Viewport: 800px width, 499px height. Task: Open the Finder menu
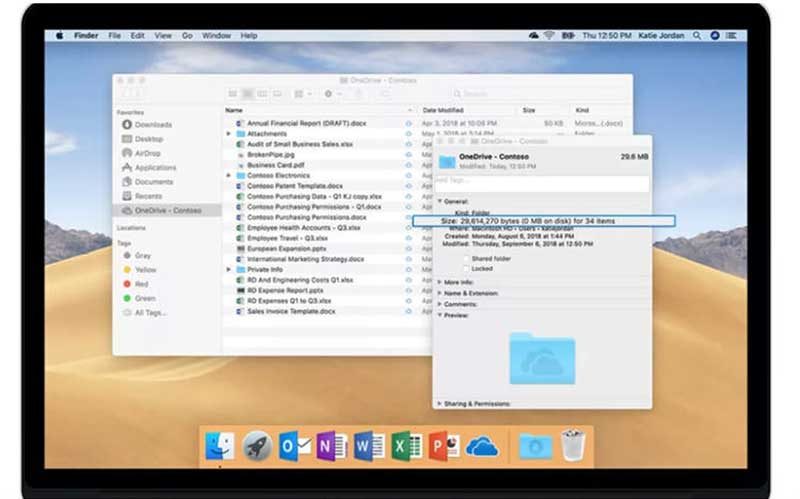86,36
